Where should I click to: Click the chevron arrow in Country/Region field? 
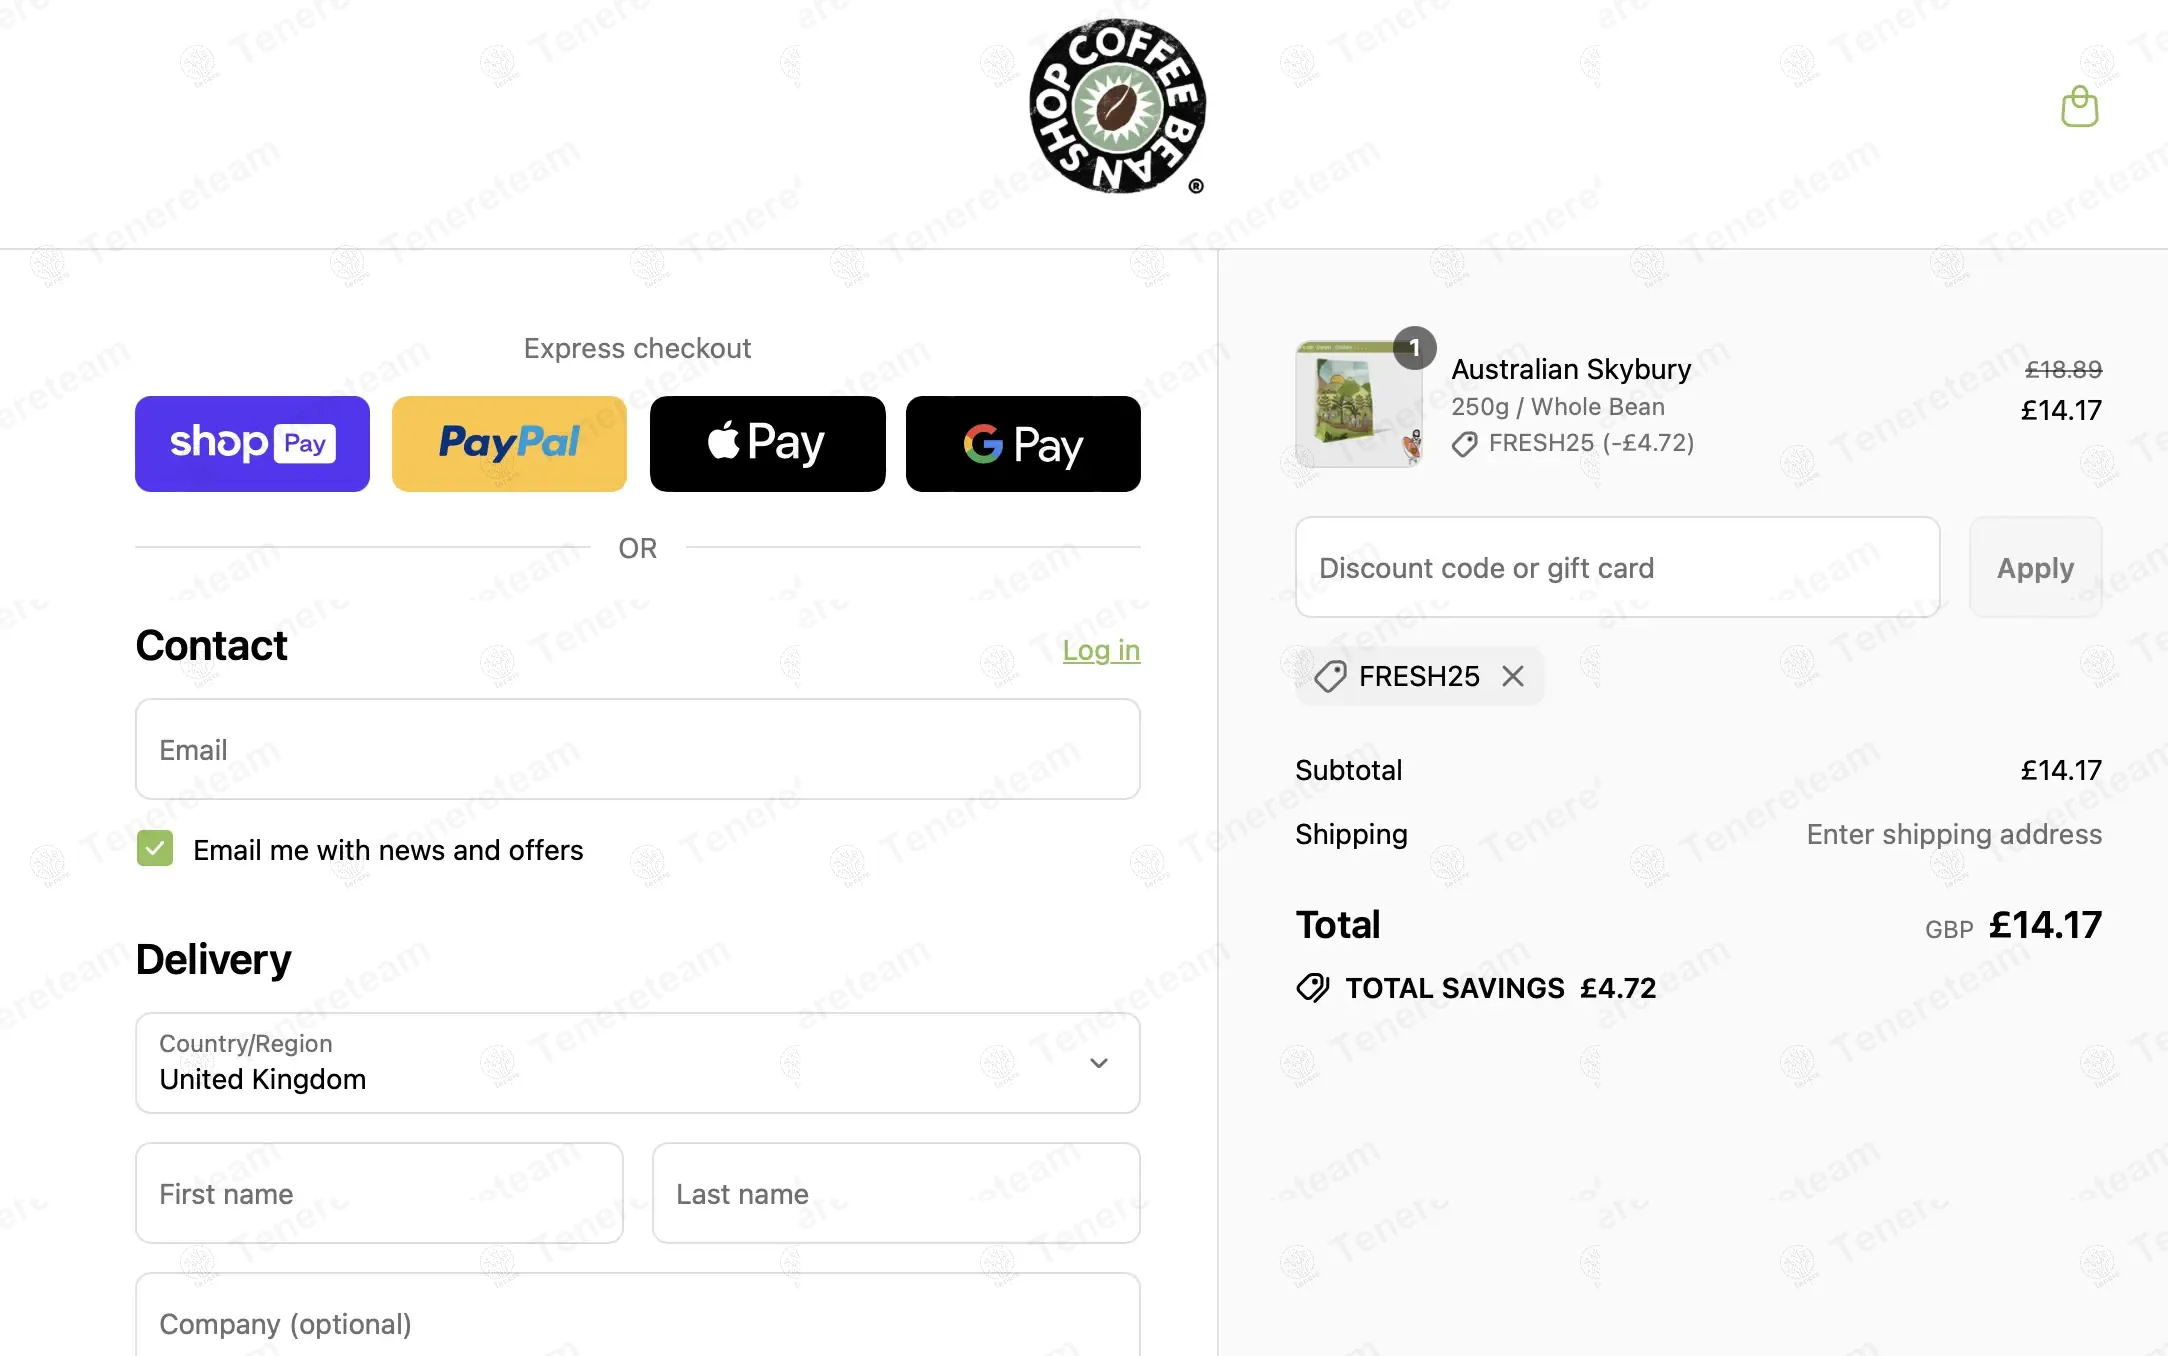1099,1063
